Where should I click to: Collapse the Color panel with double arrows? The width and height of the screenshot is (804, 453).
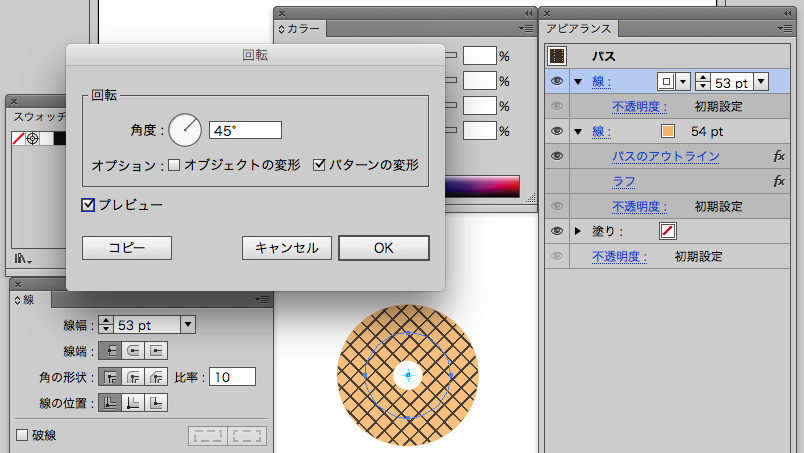click(x=528, y=13)
